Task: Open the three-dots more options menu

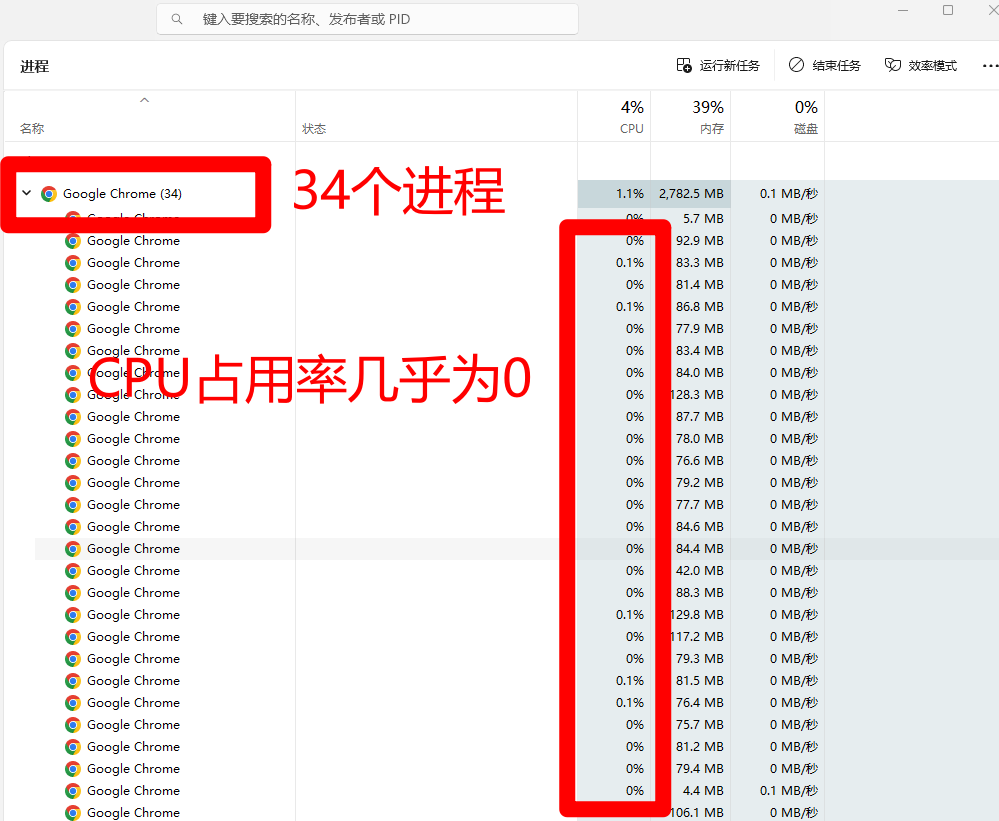Action: [991, 66]
